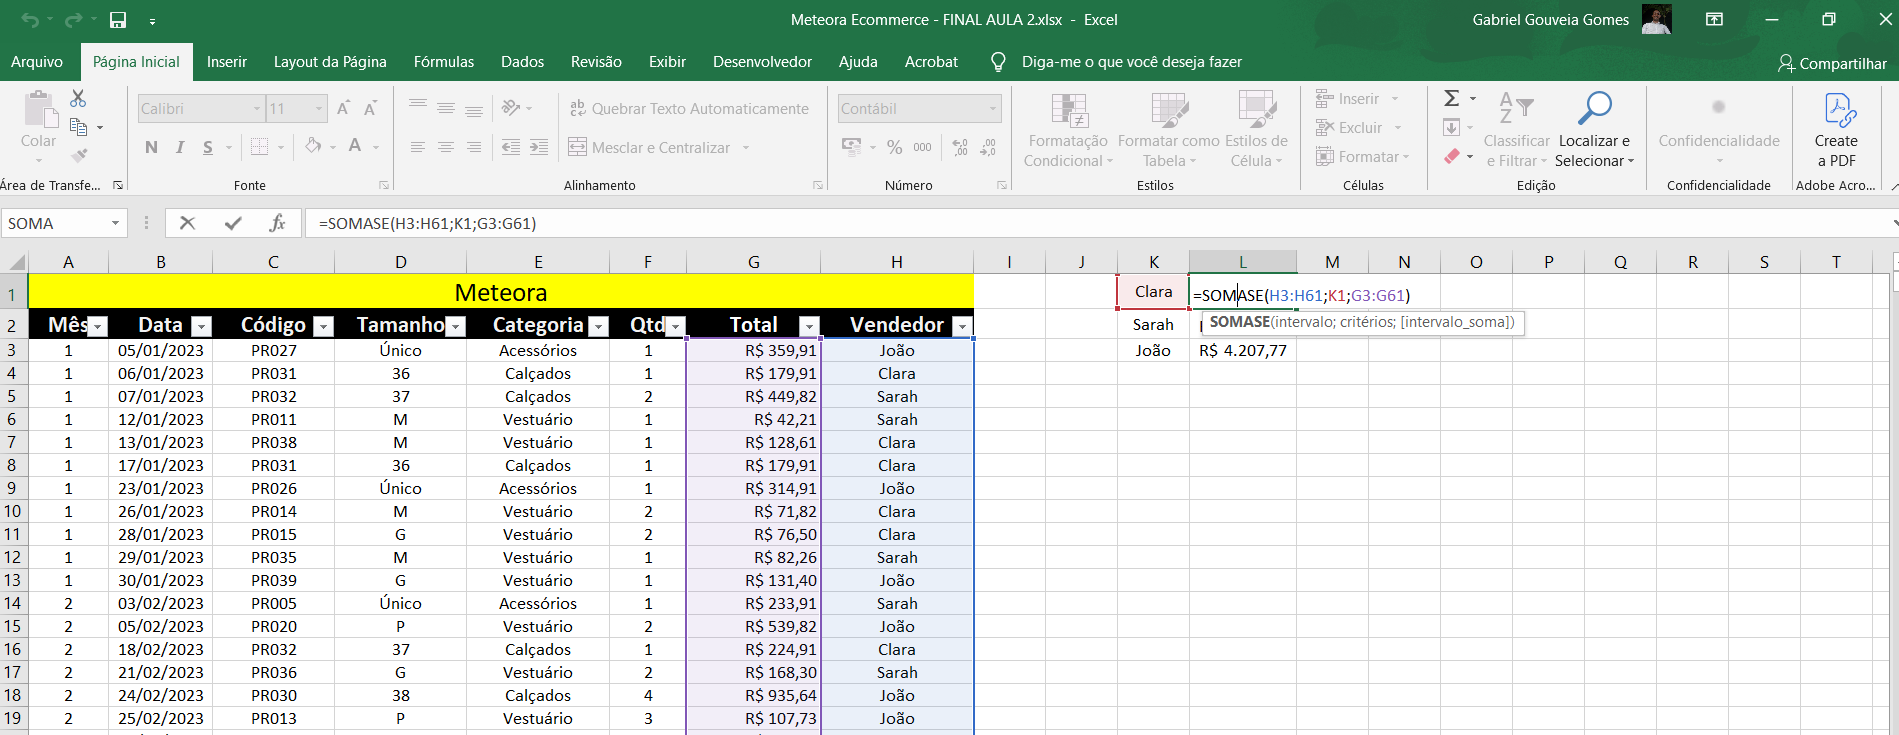Click the Classificar e Filtrar icon

click(1516, 130)
